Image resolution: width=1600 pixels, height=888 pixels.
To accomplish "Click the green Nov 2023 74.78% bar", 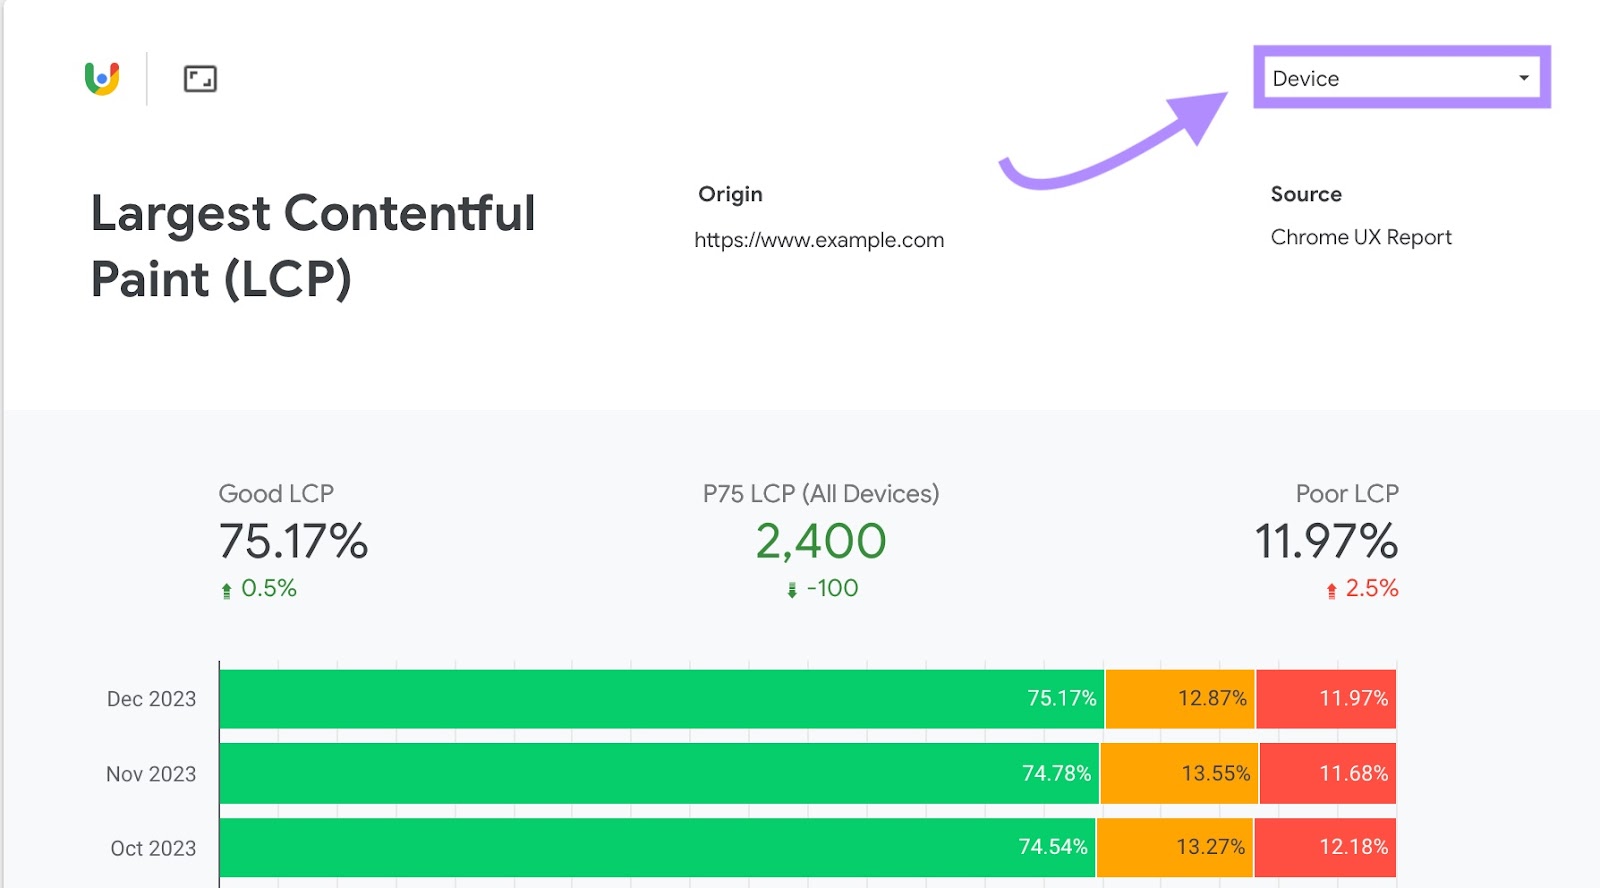I will click(x=658, y=774).
